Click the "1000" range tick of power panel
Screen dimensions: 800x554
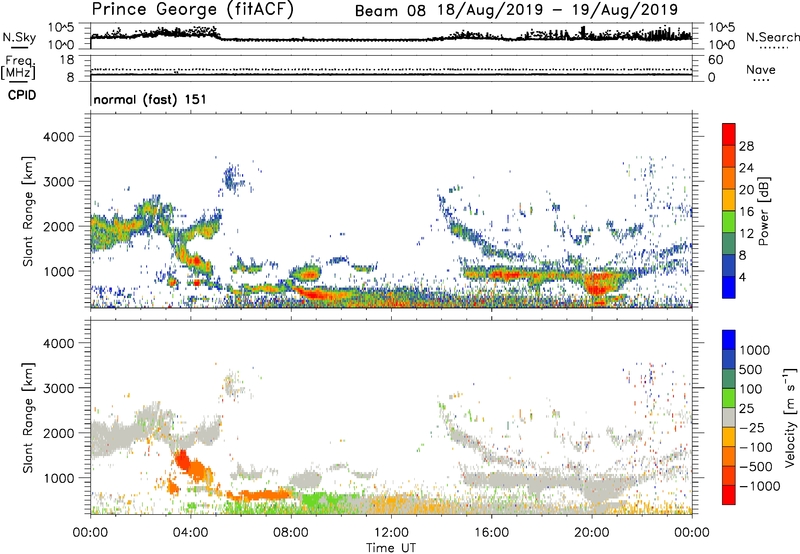pyautogui.click(x=58, y=271)
